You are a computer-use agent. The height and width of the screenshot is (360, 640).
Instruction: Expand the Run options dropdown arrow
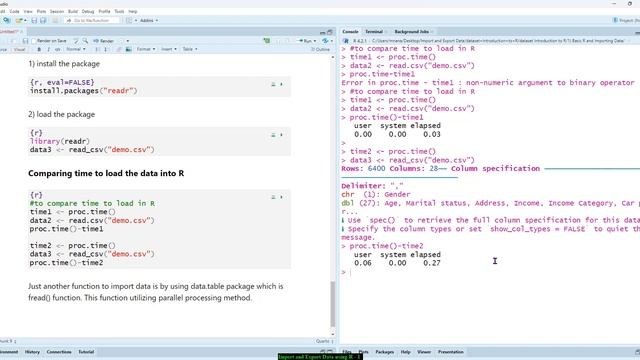315,41
